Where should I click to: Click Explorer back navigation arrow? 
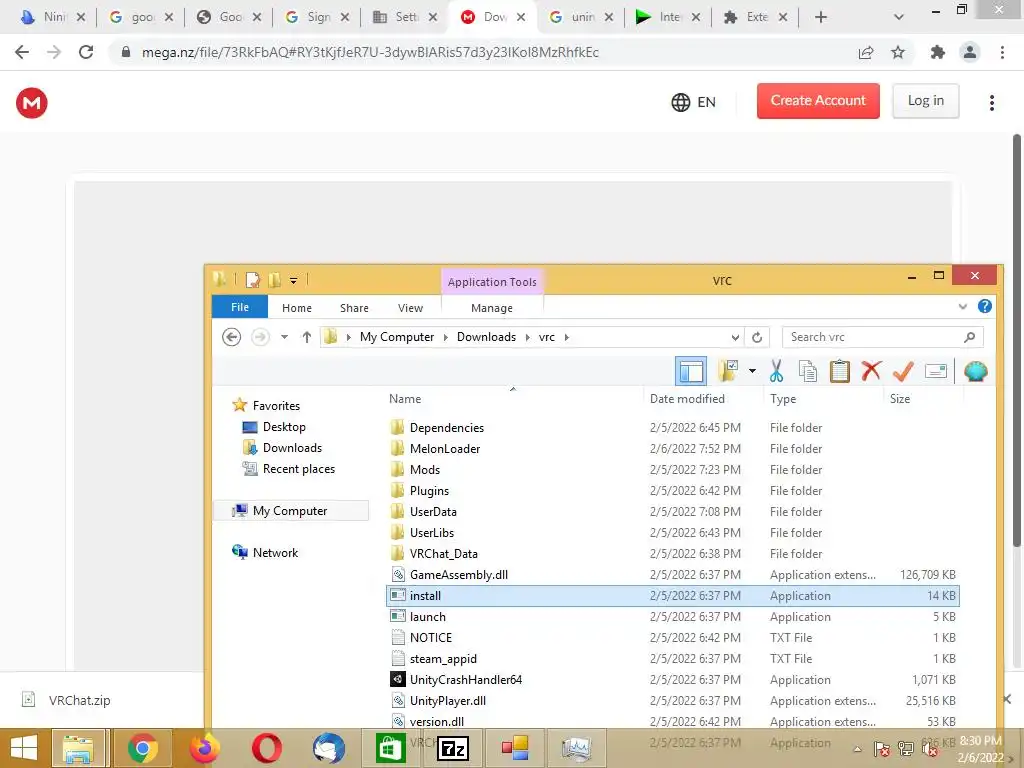point(231,337)
